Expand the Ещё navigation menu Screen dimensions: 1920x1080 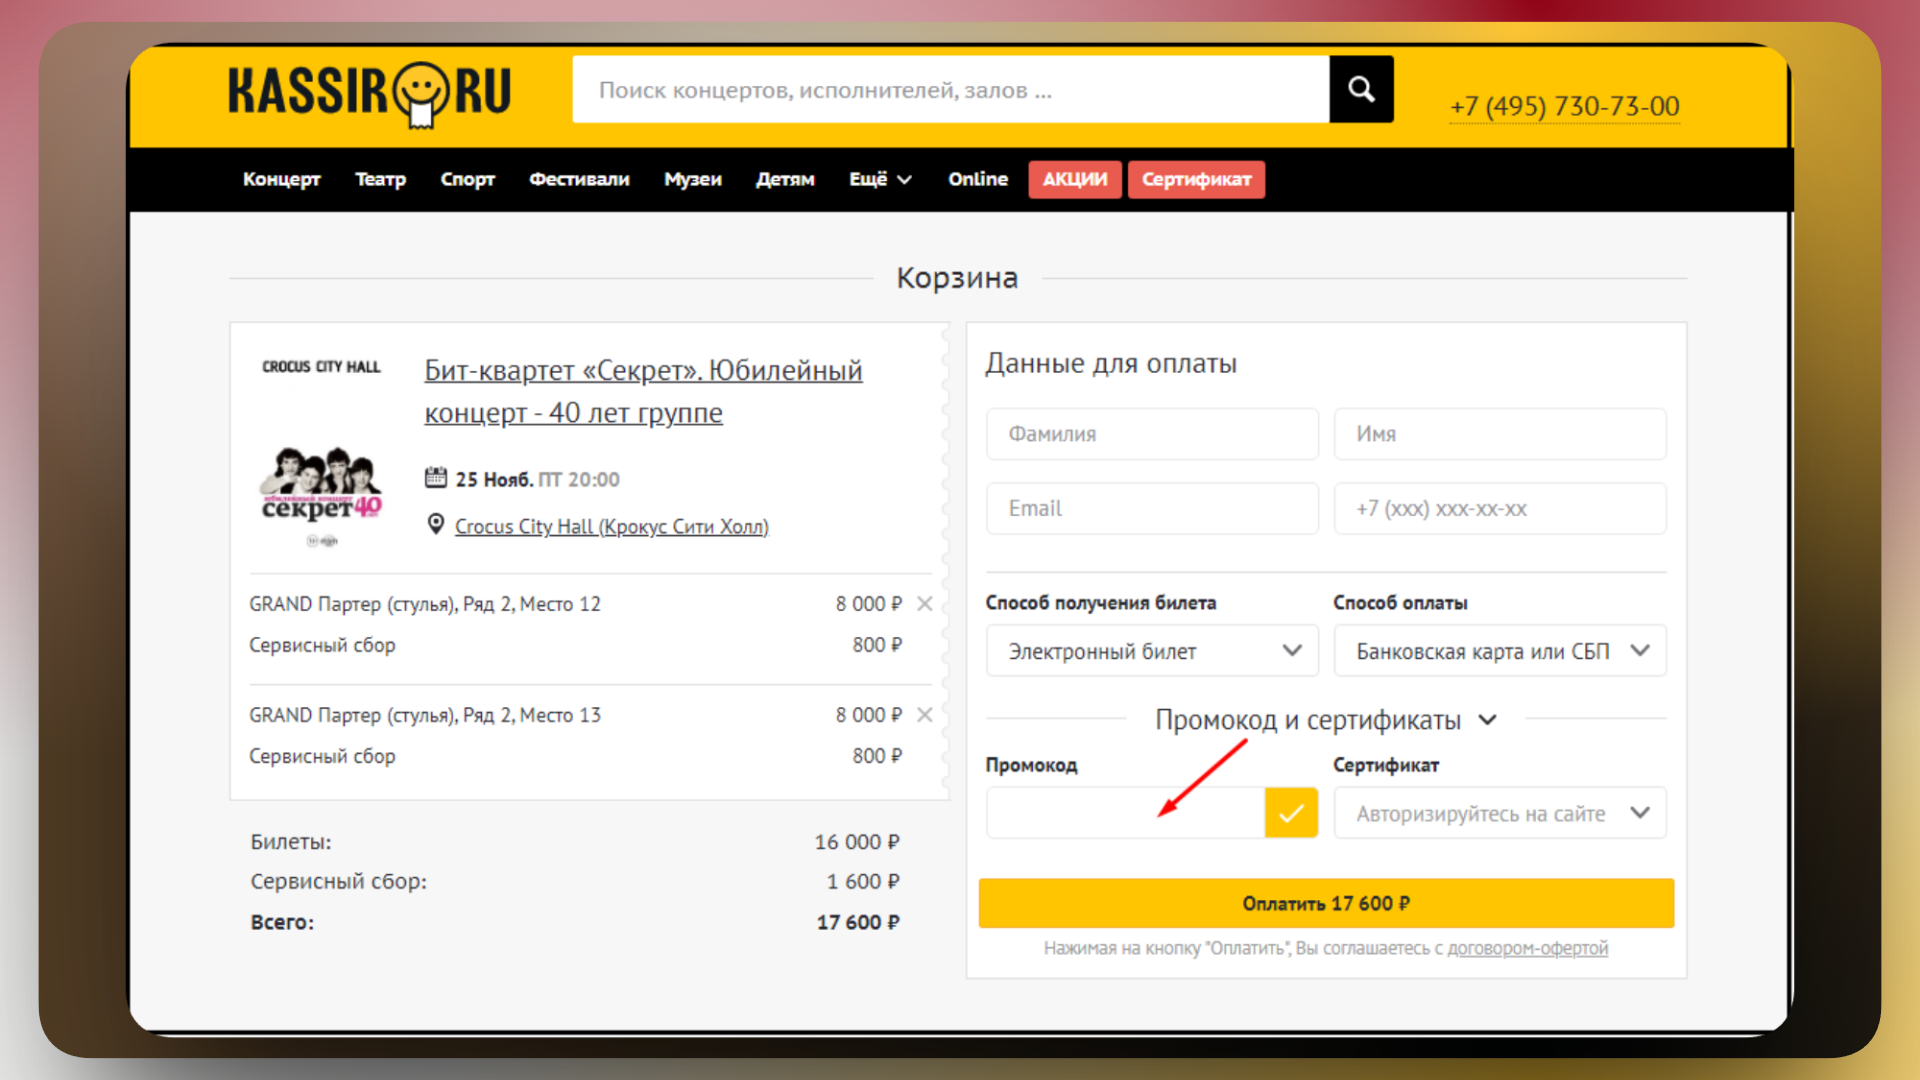click(878, 179)
